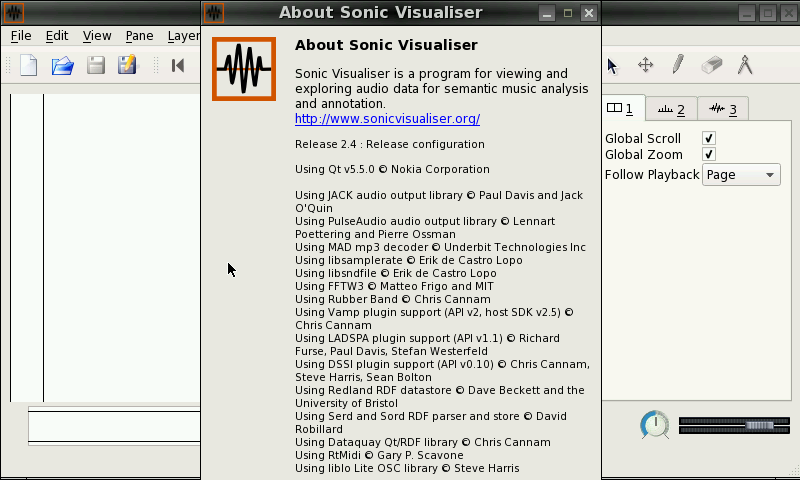The image size is (800, 480).
Task: Open the Pane menu
Action: pos(139,36)
